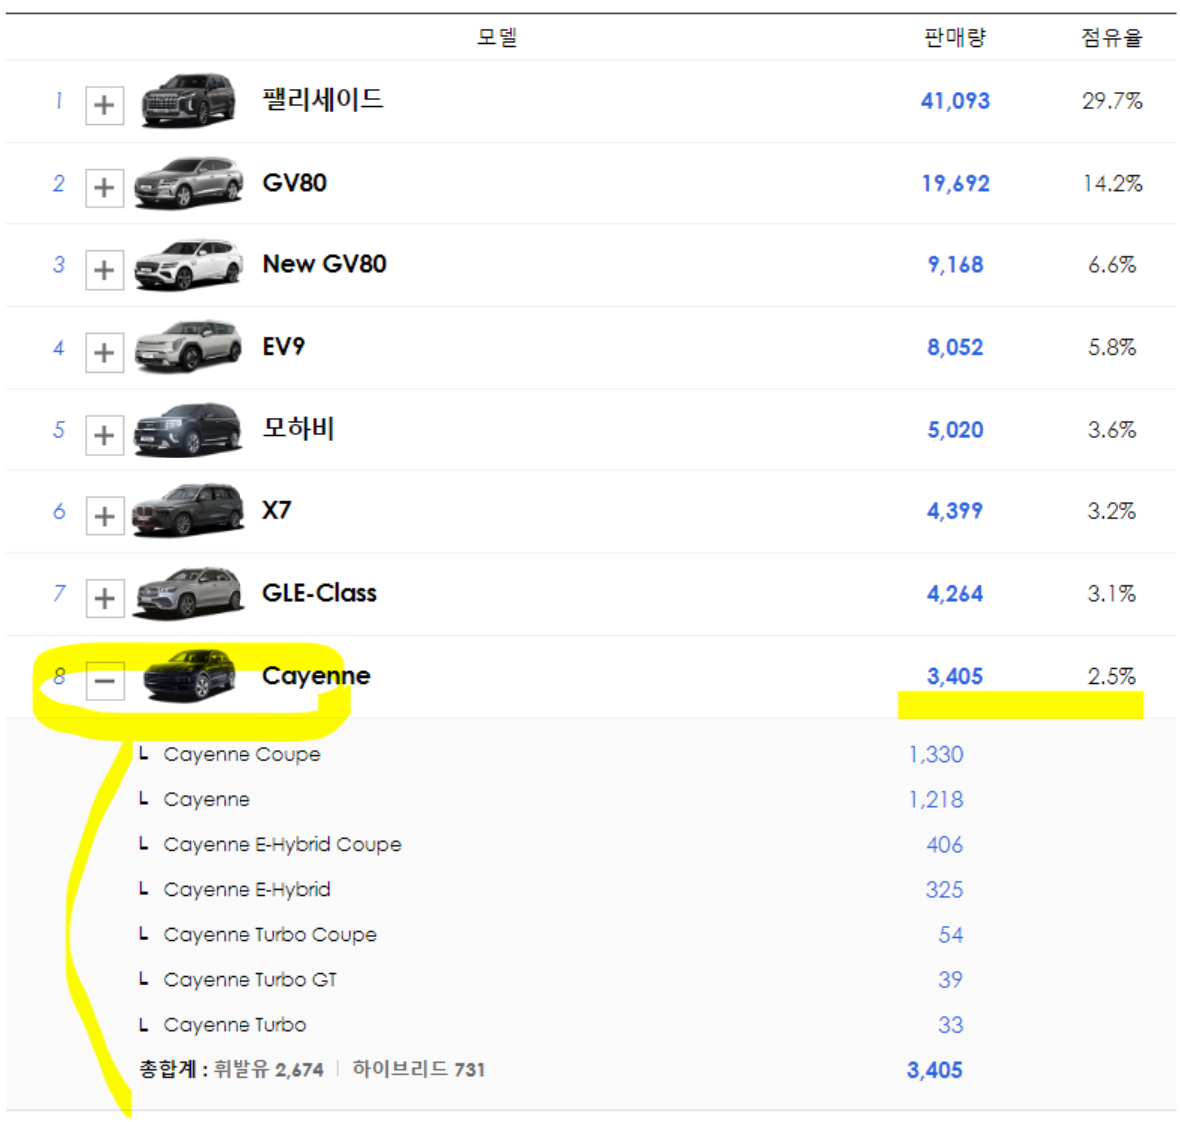Select the Cayenne trim figure 1,218
This screenshot has width=1180, height=1122.
pyautogui.click(x=935, y=800)
